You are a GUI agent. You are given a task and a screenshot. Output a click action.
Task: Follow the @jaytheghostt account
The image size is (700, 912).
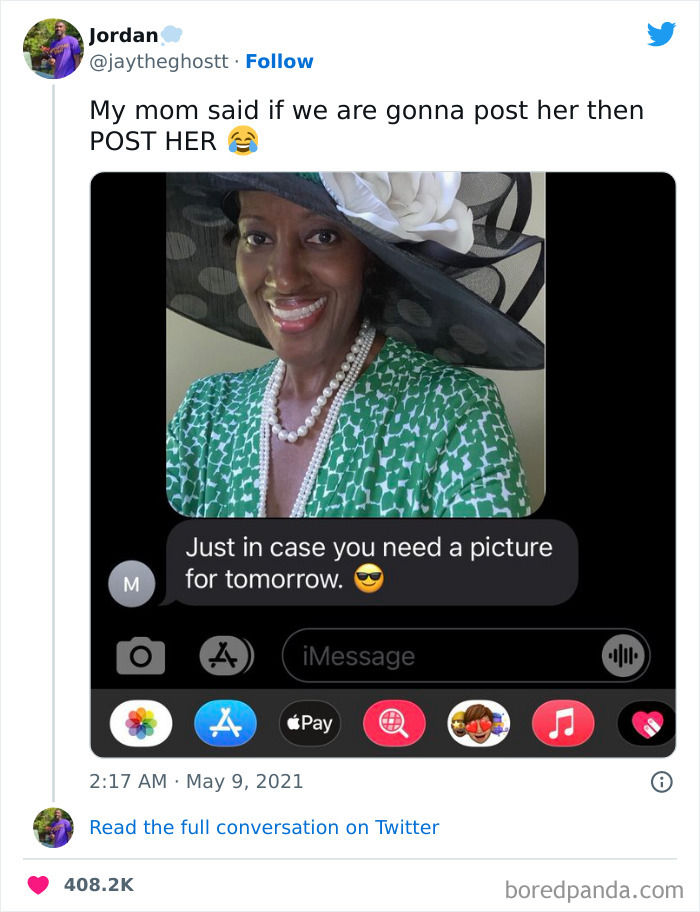[x=279, y=61]
